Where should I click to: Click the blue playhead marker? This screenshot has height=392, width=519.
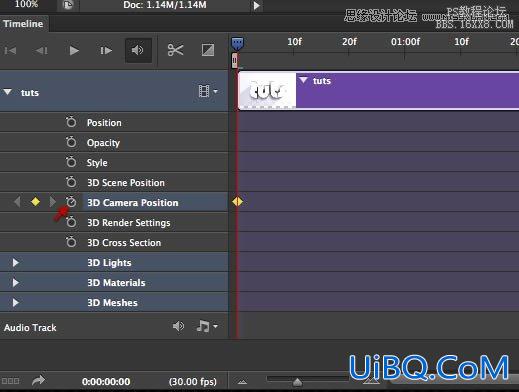click(x=237, y=43)
